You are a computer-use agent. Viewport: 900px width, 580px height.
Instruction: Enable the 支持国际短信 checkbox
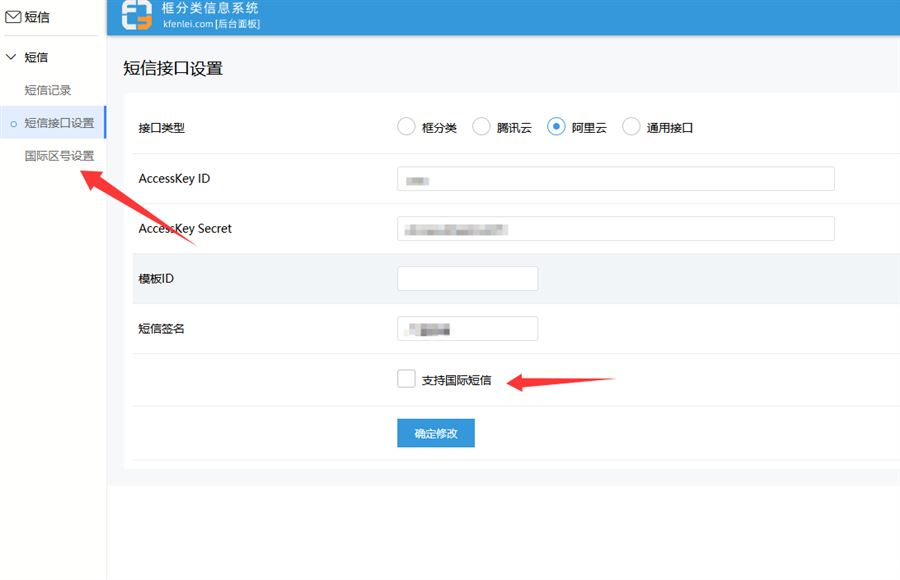(406, 379)
